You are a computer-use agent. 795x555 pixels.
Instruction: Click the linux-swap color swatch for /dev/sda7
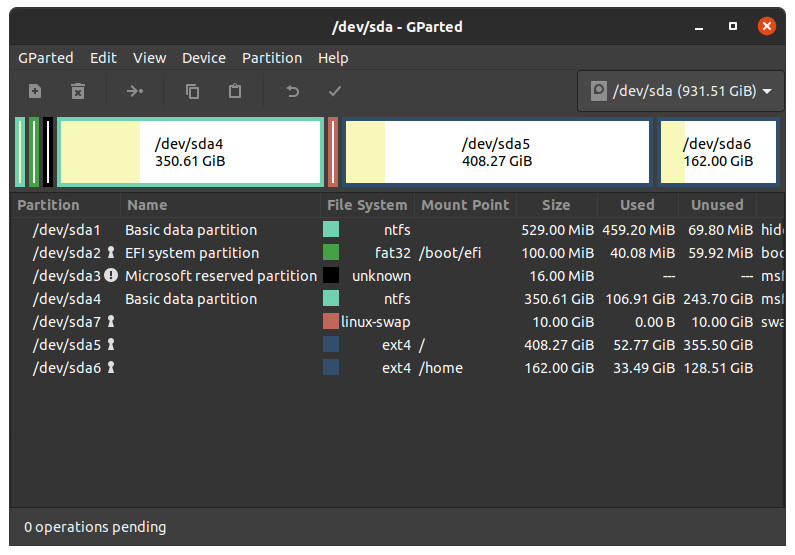click(x=331, y=322)
